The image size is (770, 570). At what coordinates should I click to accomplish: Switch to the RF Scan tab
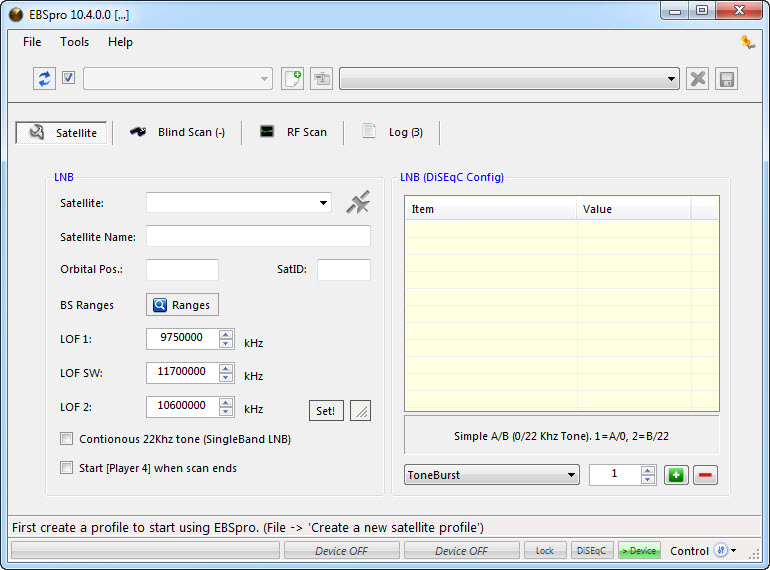pos(293,132)
